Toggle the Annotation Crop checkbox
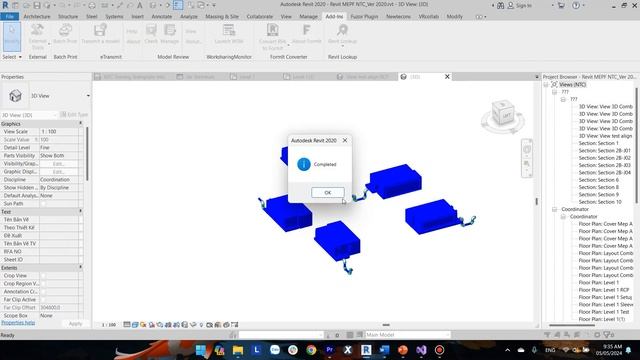 44,292
